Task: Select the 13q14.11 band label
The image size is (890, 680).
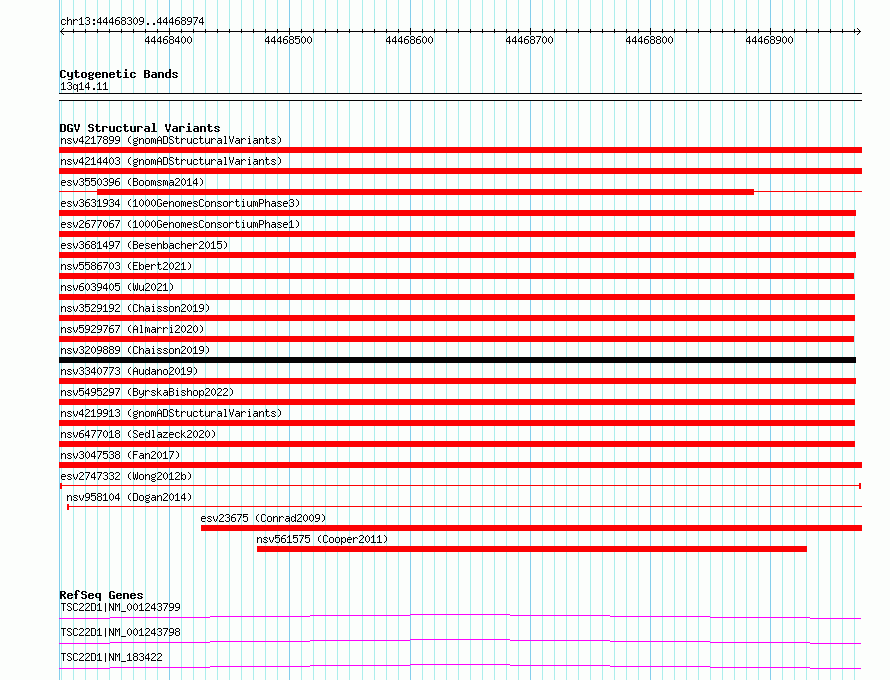Action: click(x=84, y=86)
